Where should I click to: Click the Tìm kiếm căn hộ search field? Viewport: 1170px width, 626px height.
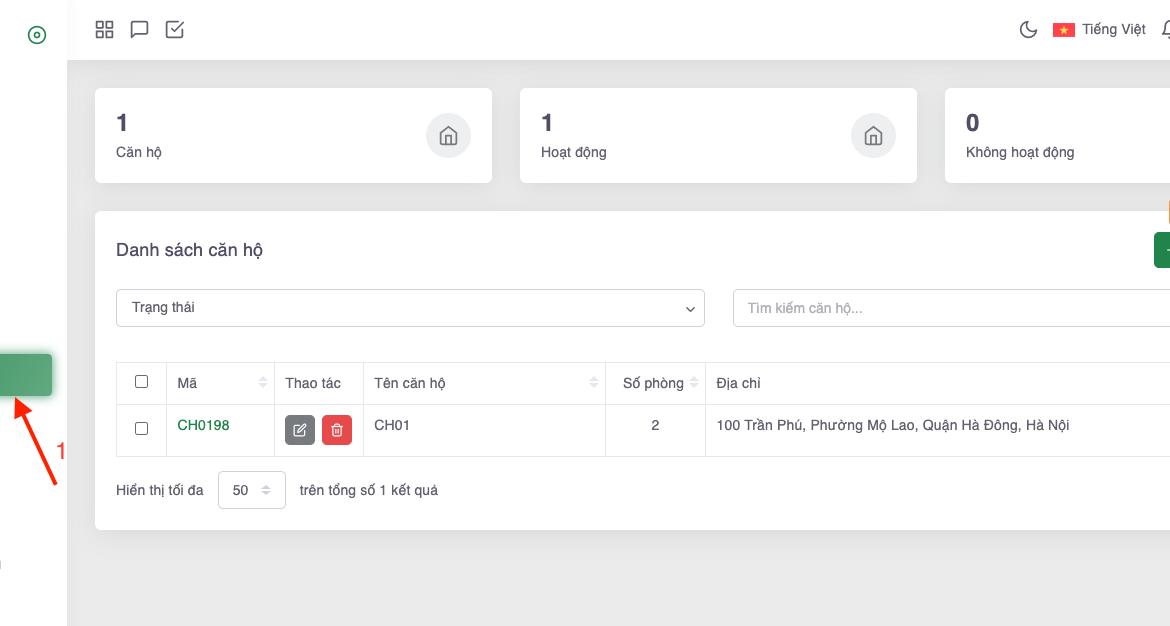[950, 308]
